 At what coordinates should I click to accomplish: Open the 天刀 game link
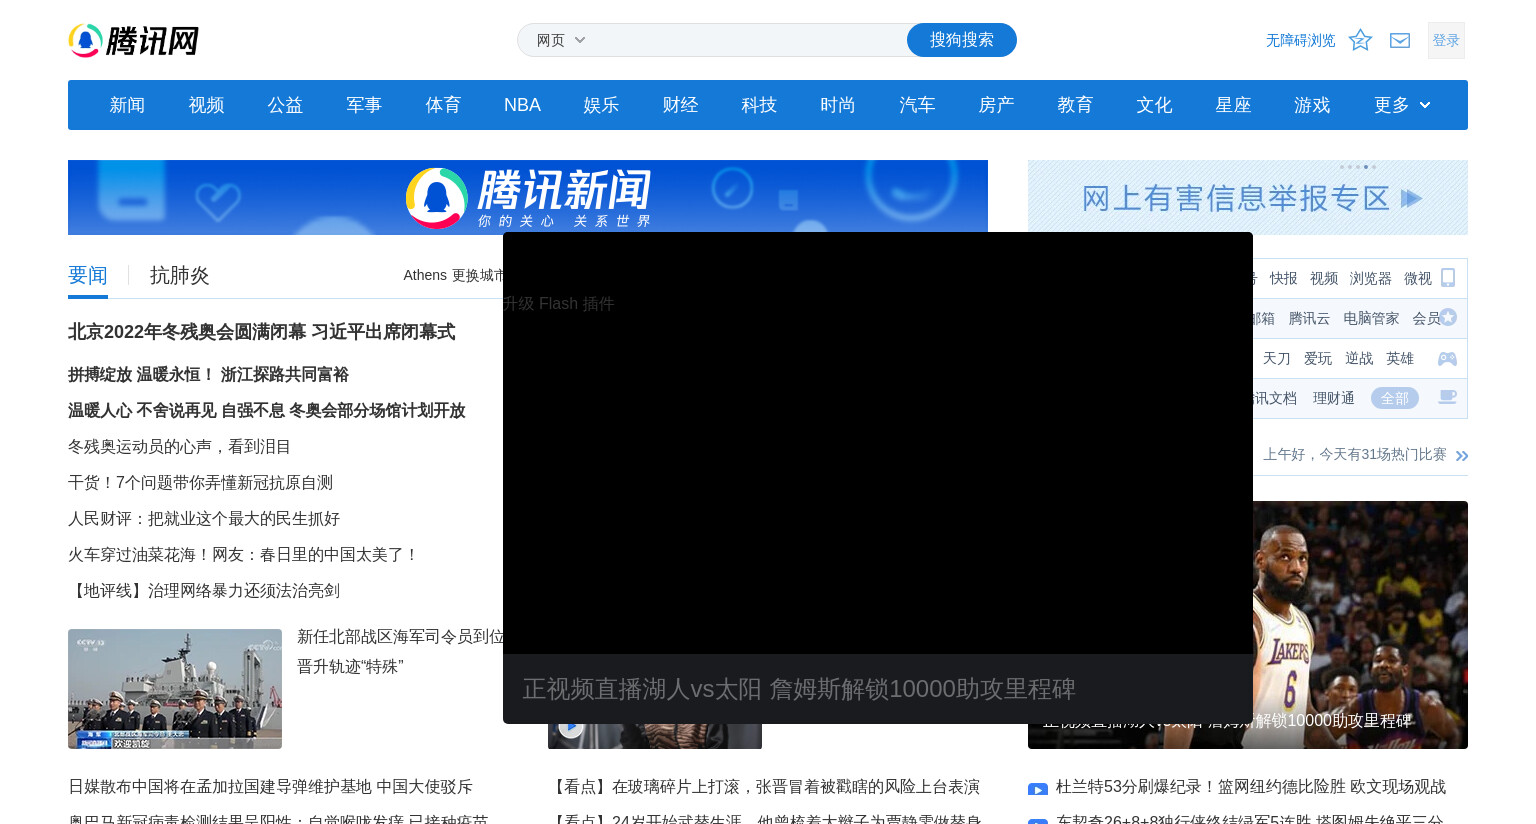coord(1276,358)
